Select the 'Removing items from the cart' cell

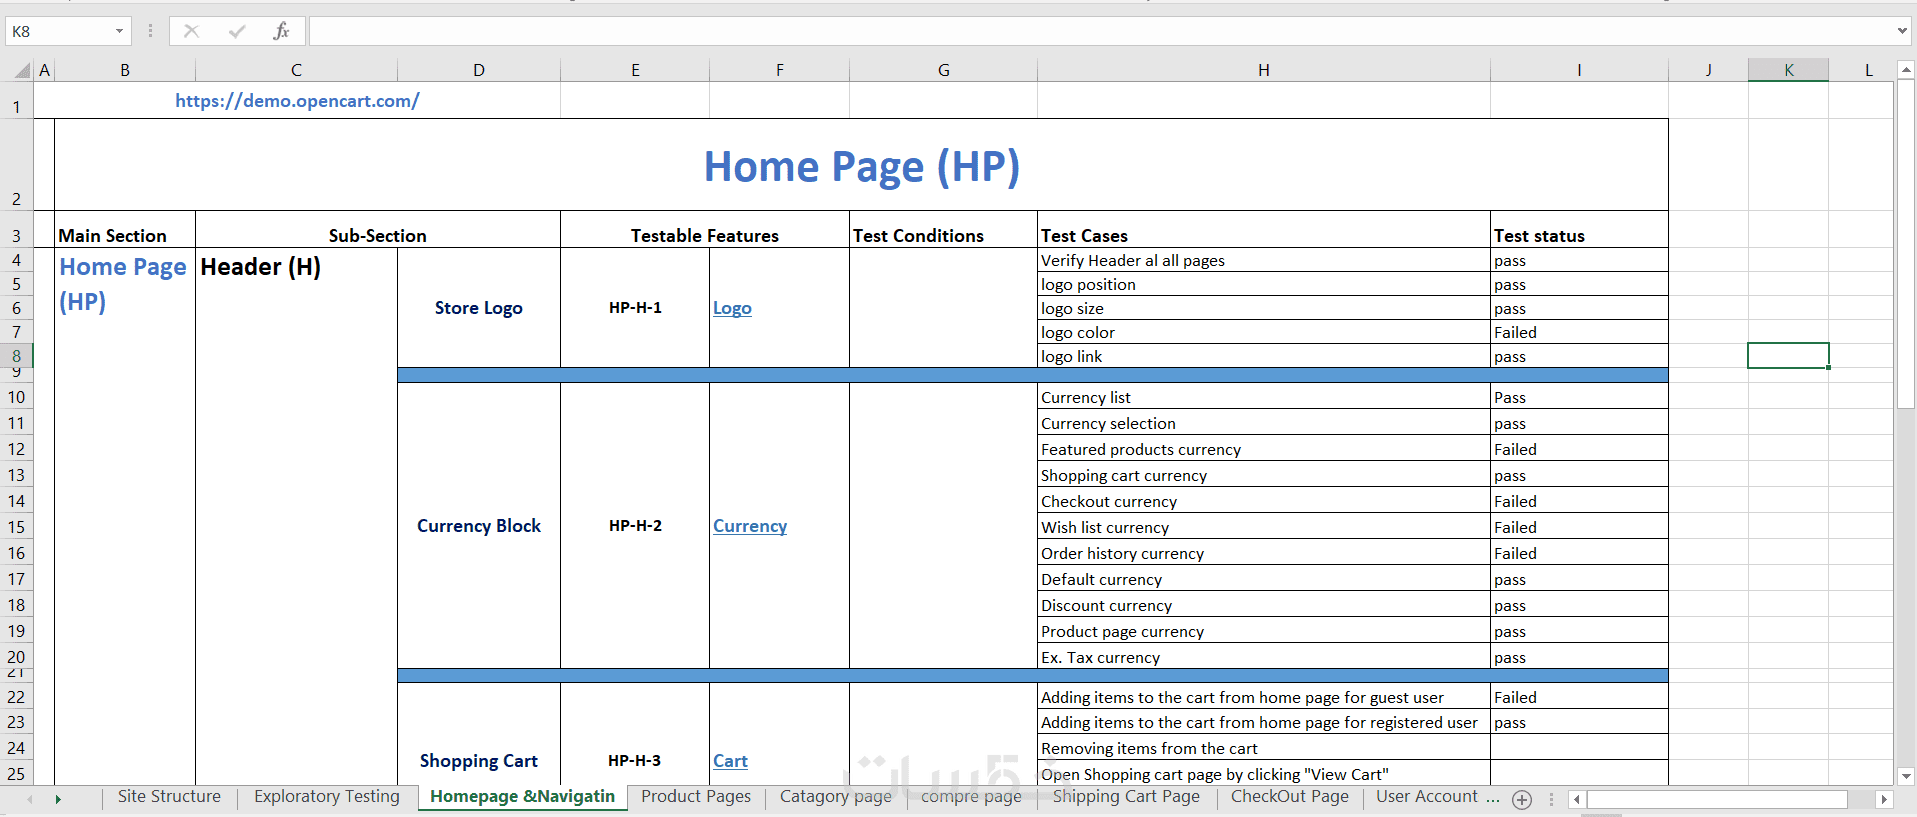point(1264,748)
